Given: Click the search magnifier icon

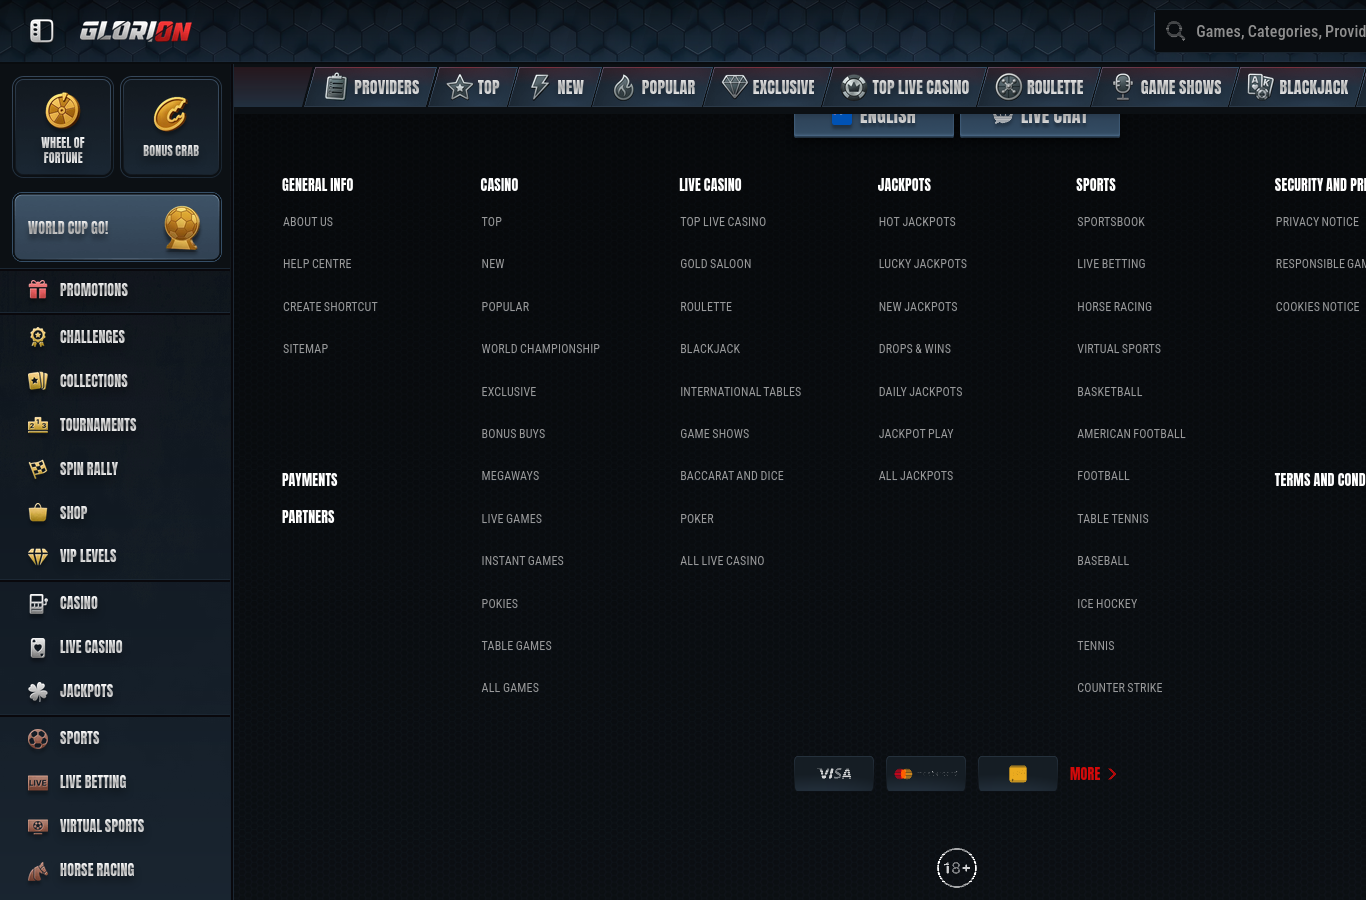Looking at the screenshot, I should (1176, 31).
